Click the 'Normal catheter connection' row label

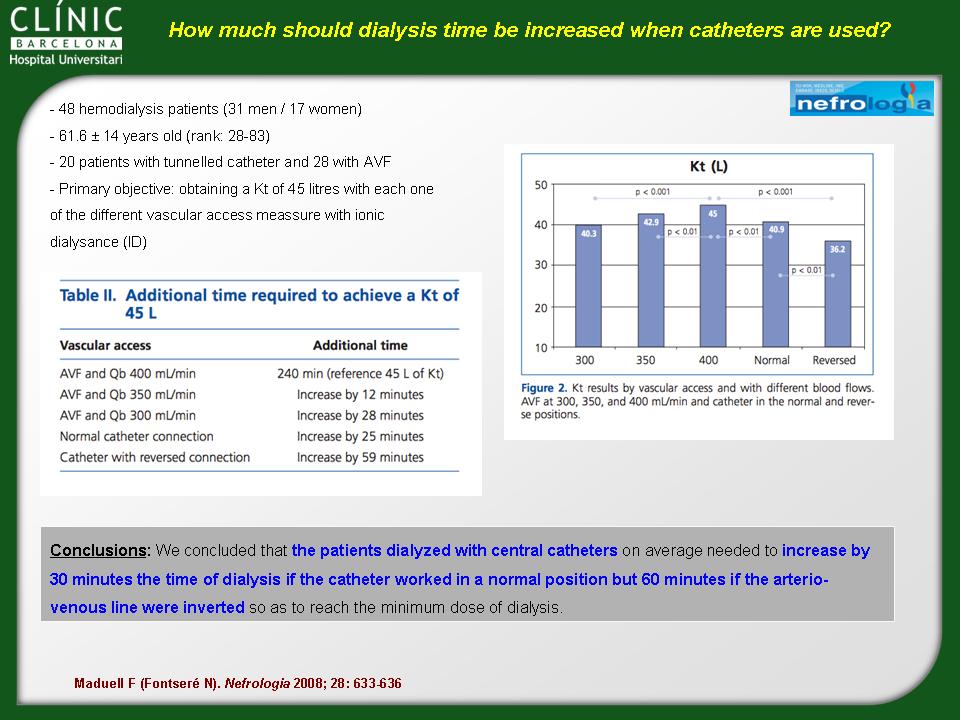click(x=137, y=436)
